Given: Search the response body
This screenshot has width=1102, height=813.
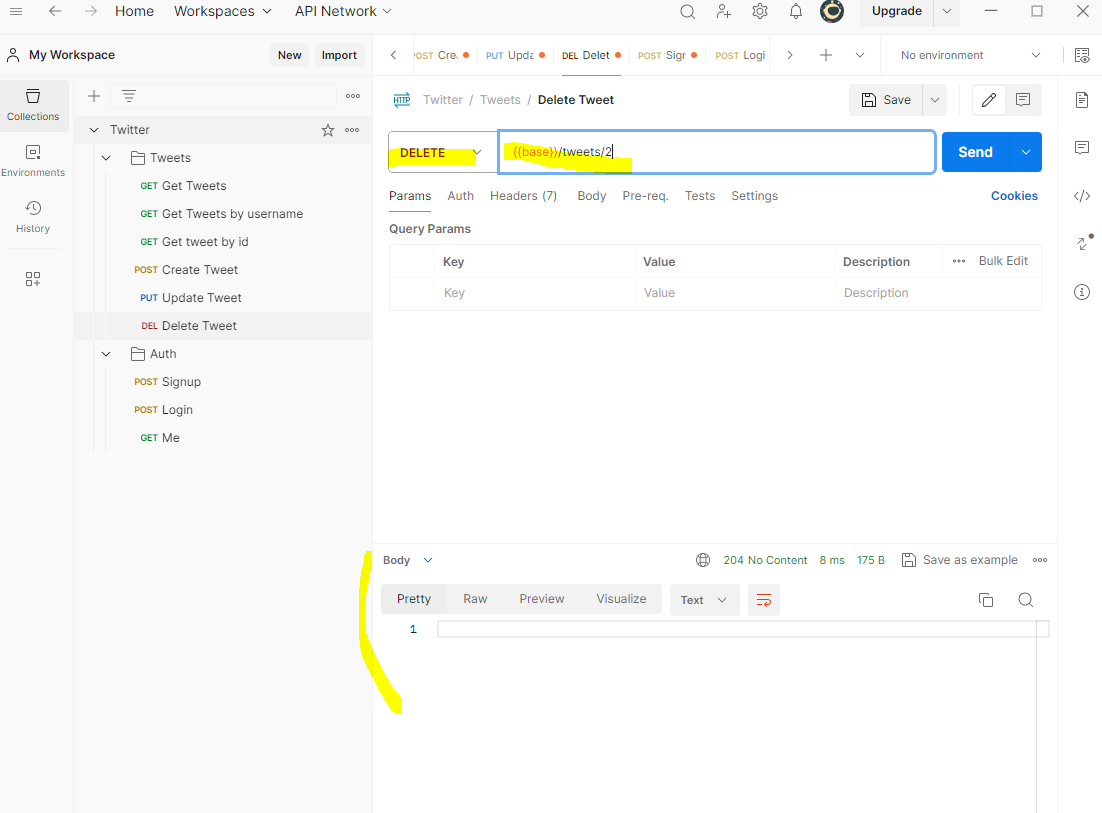Looking at the screenshot, I should [x=1025, y=600].
